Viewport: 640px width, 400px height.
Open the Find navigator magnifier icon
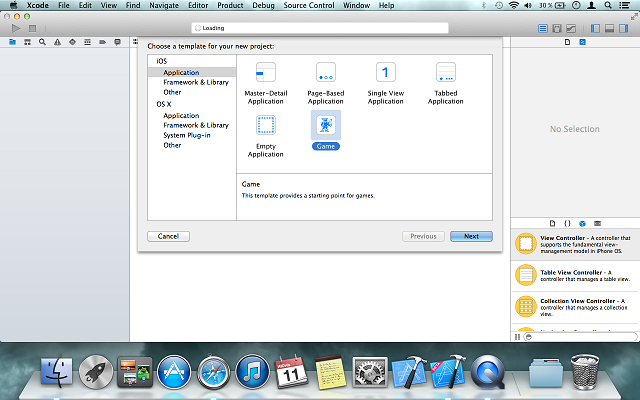tap(42, 42)
